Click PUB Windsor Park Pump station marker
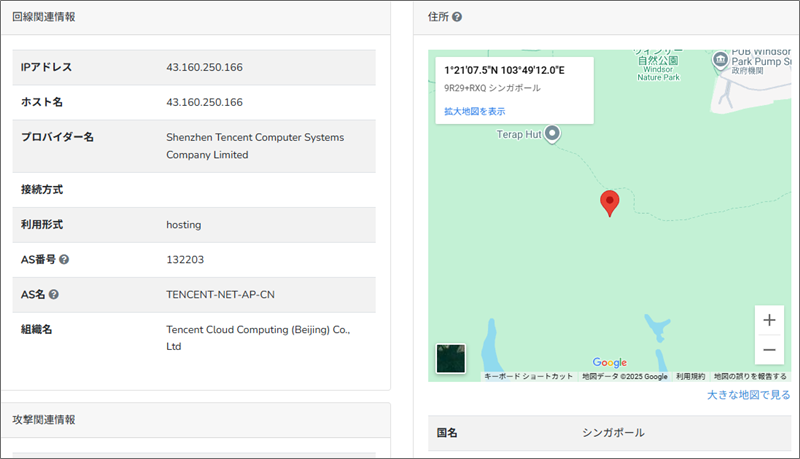 point(720,60)
